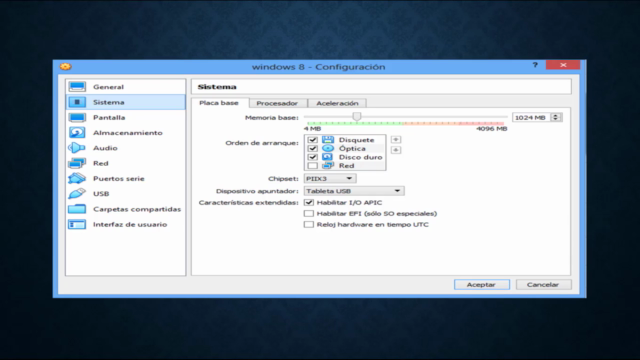
Task: Switch to Placa base tab
Action: tap(219, 103)
